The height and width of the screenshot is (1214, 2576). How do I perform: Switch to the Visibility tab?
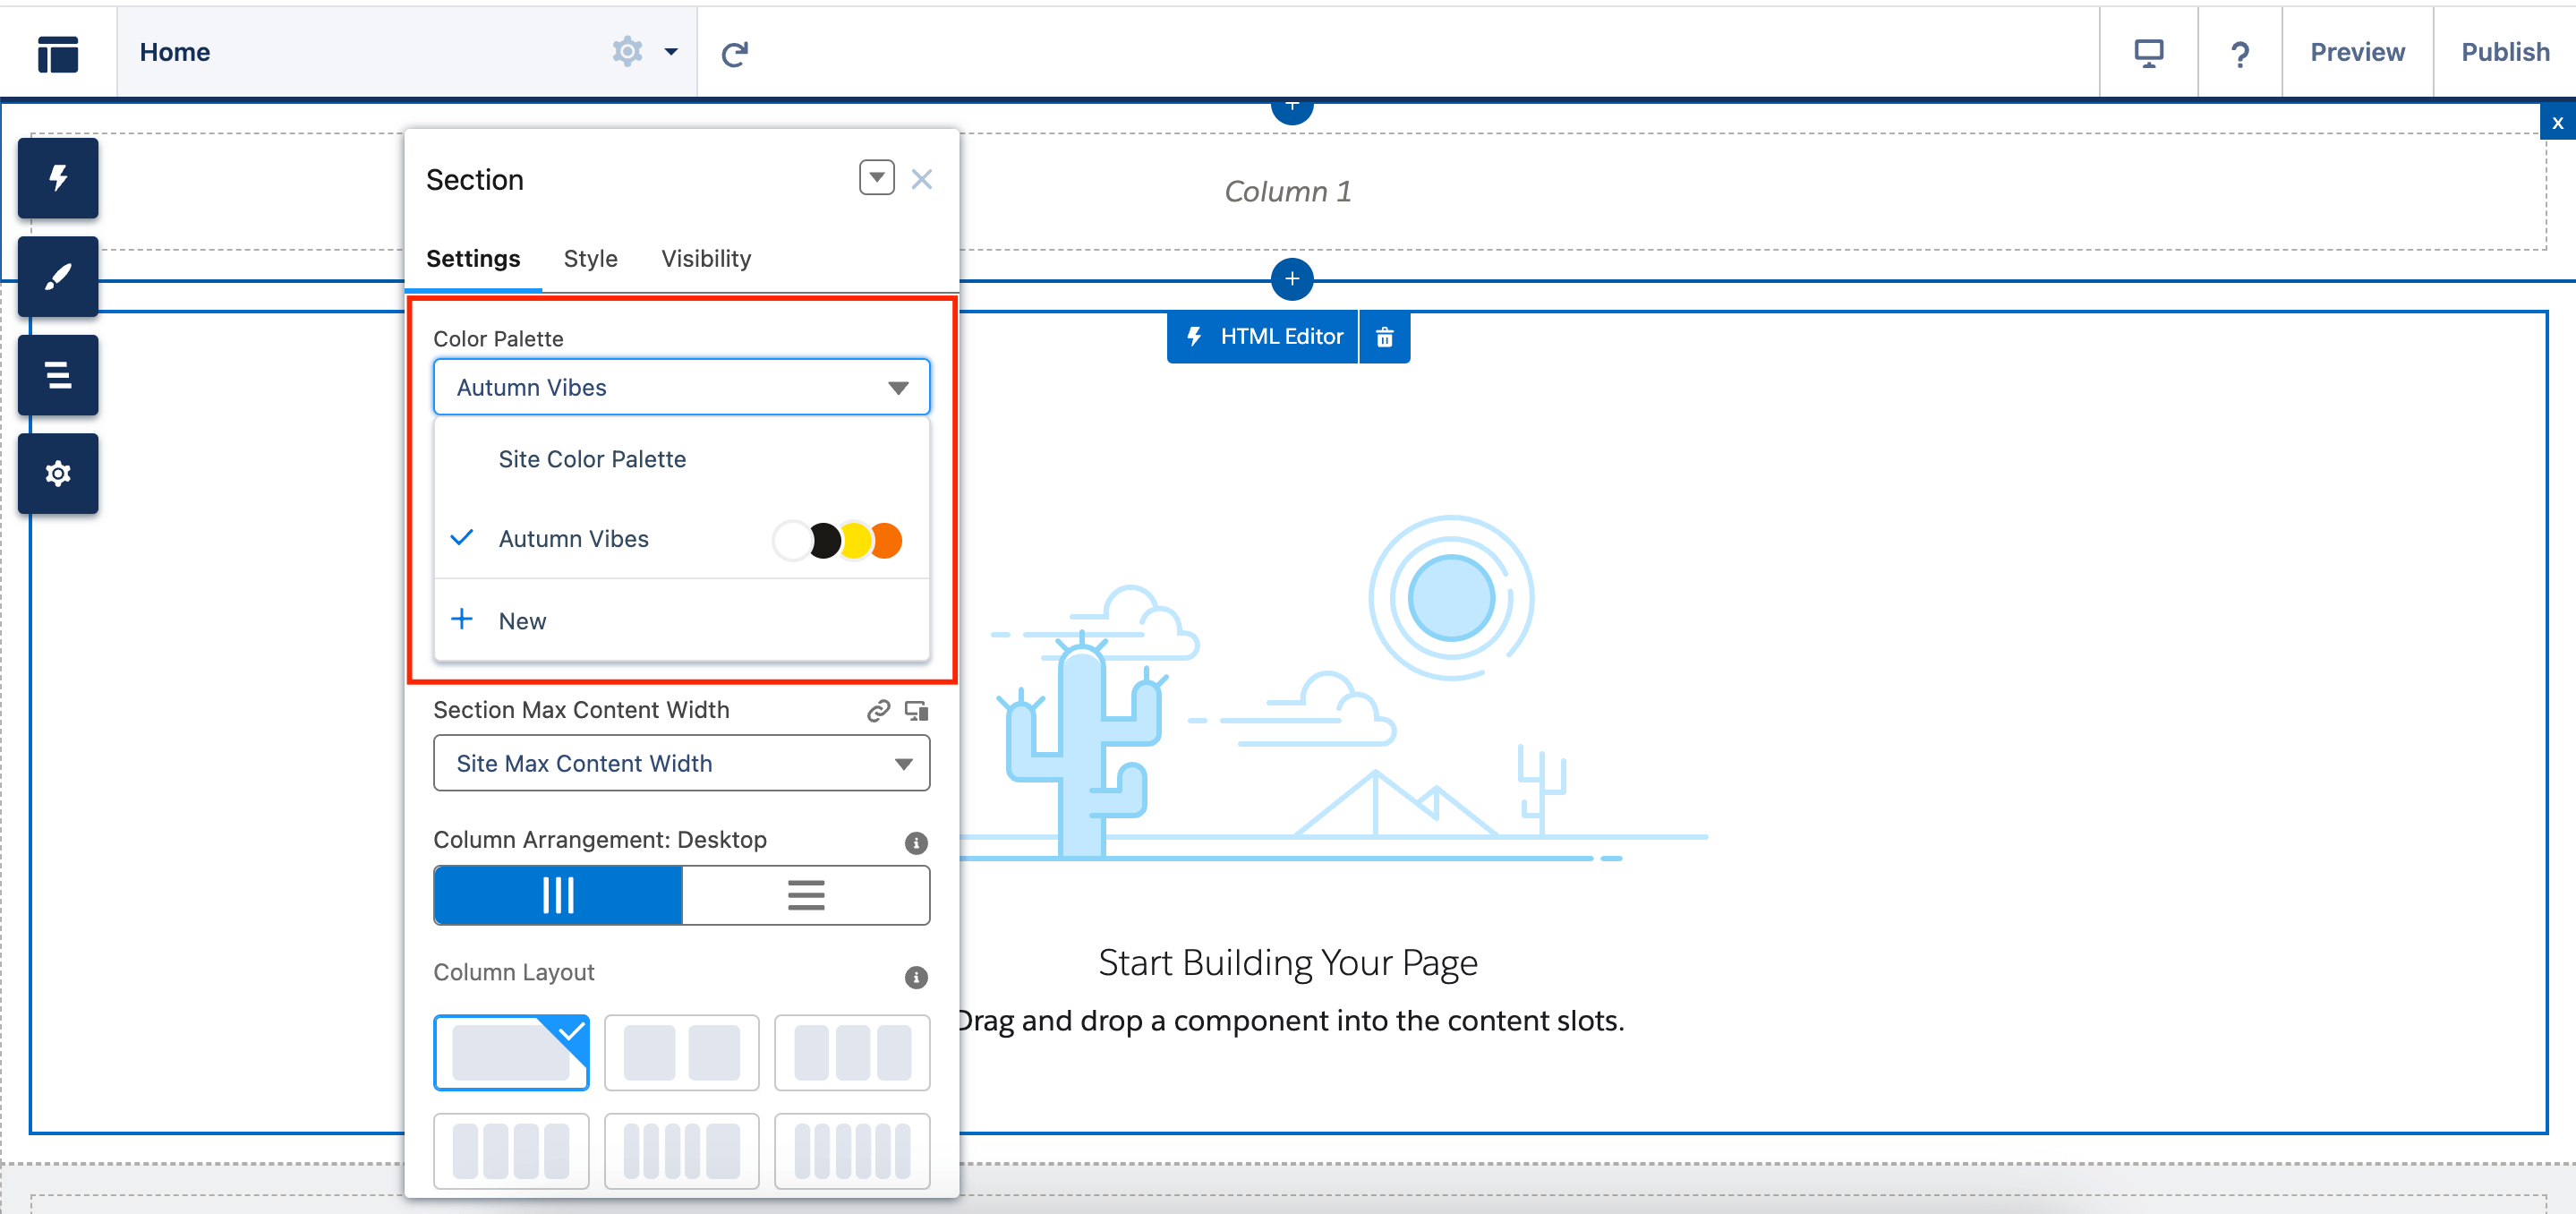704,258
